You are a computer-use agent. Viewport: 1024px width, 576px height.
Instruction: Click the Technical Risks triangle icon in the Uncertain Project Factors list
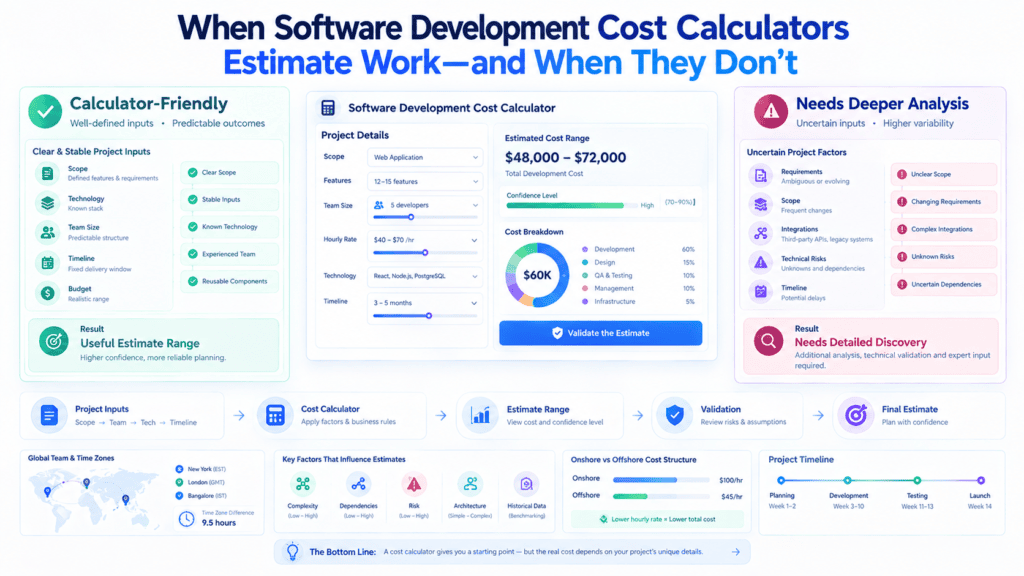(x=761, y=263)
